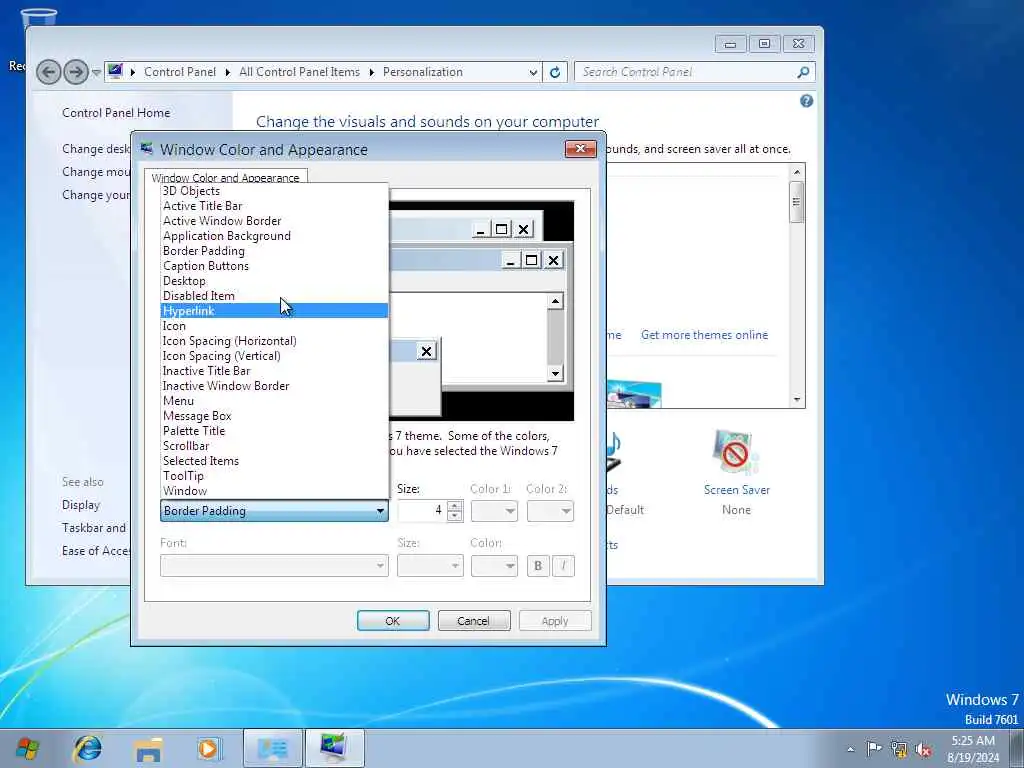This screenshot has height=768, width=1024.
Task: Open Control Panel help icon
Action: (x=807, y=101)
